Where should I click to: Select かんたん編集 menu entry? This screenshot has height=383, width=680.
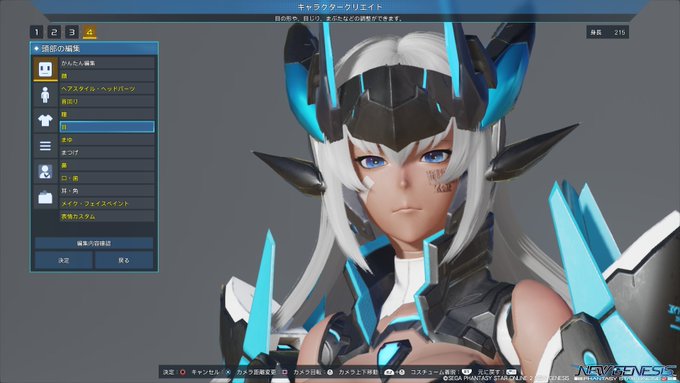coord(107,63)
